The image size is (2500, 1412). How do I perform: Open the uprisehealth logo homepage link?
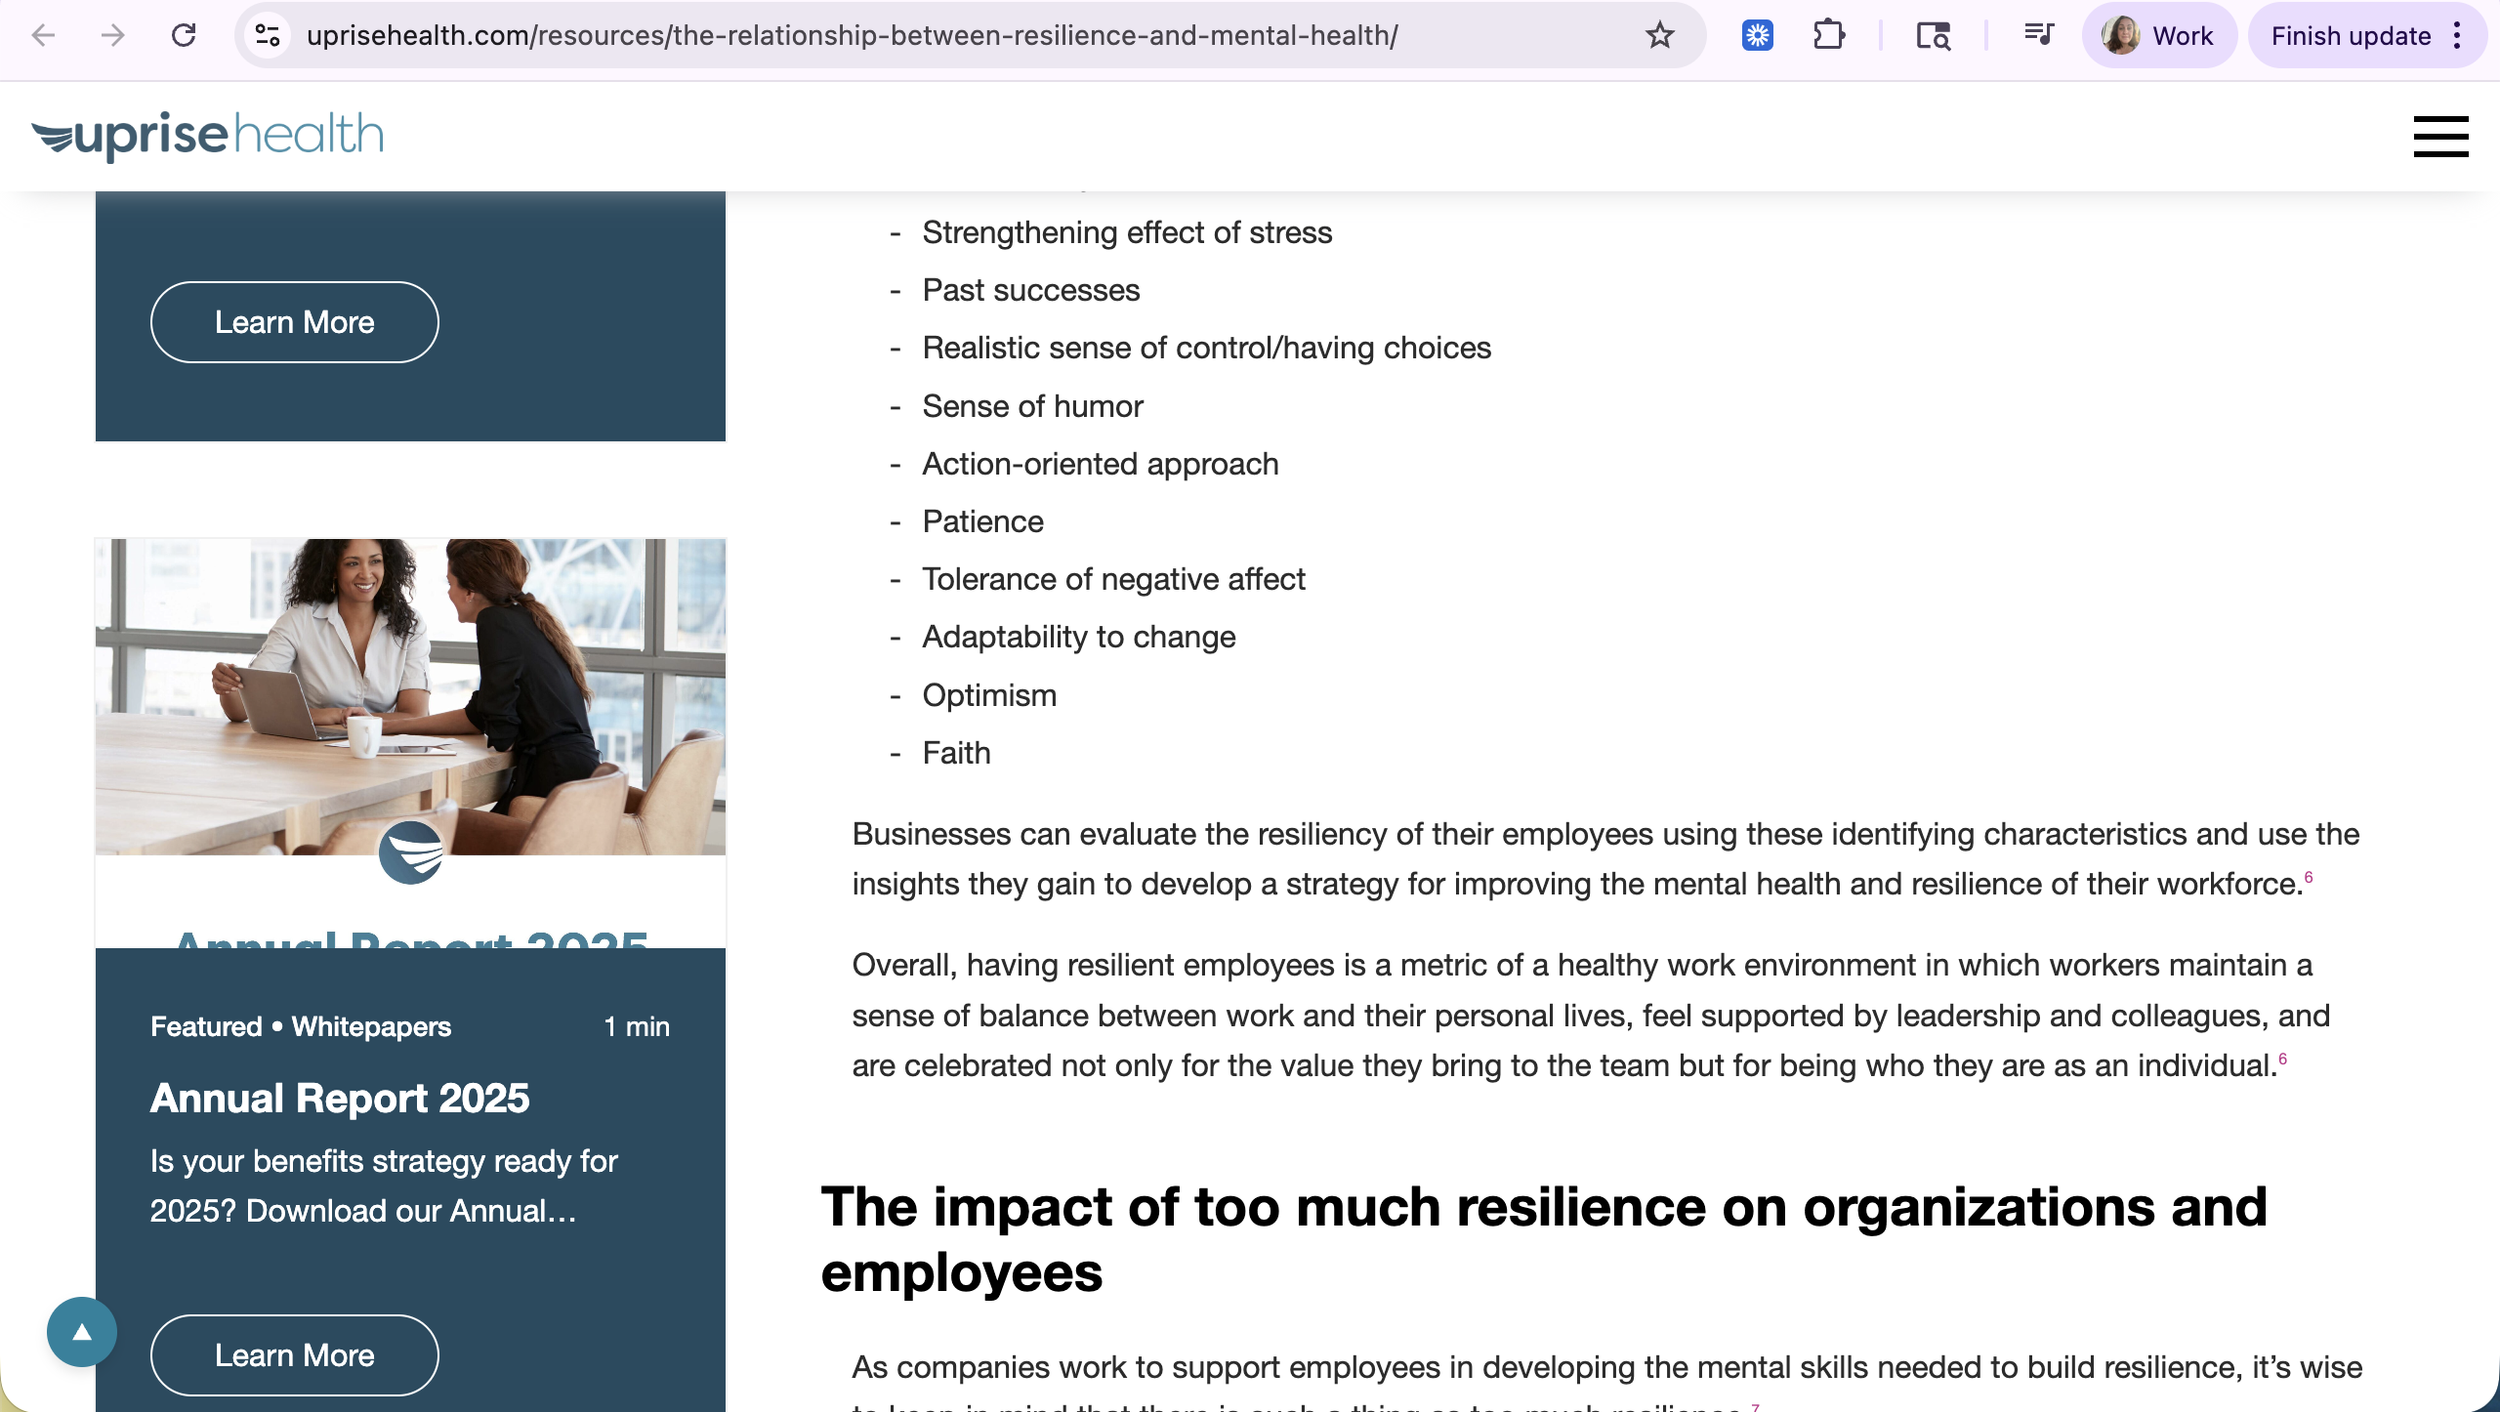tap(207, 136)
